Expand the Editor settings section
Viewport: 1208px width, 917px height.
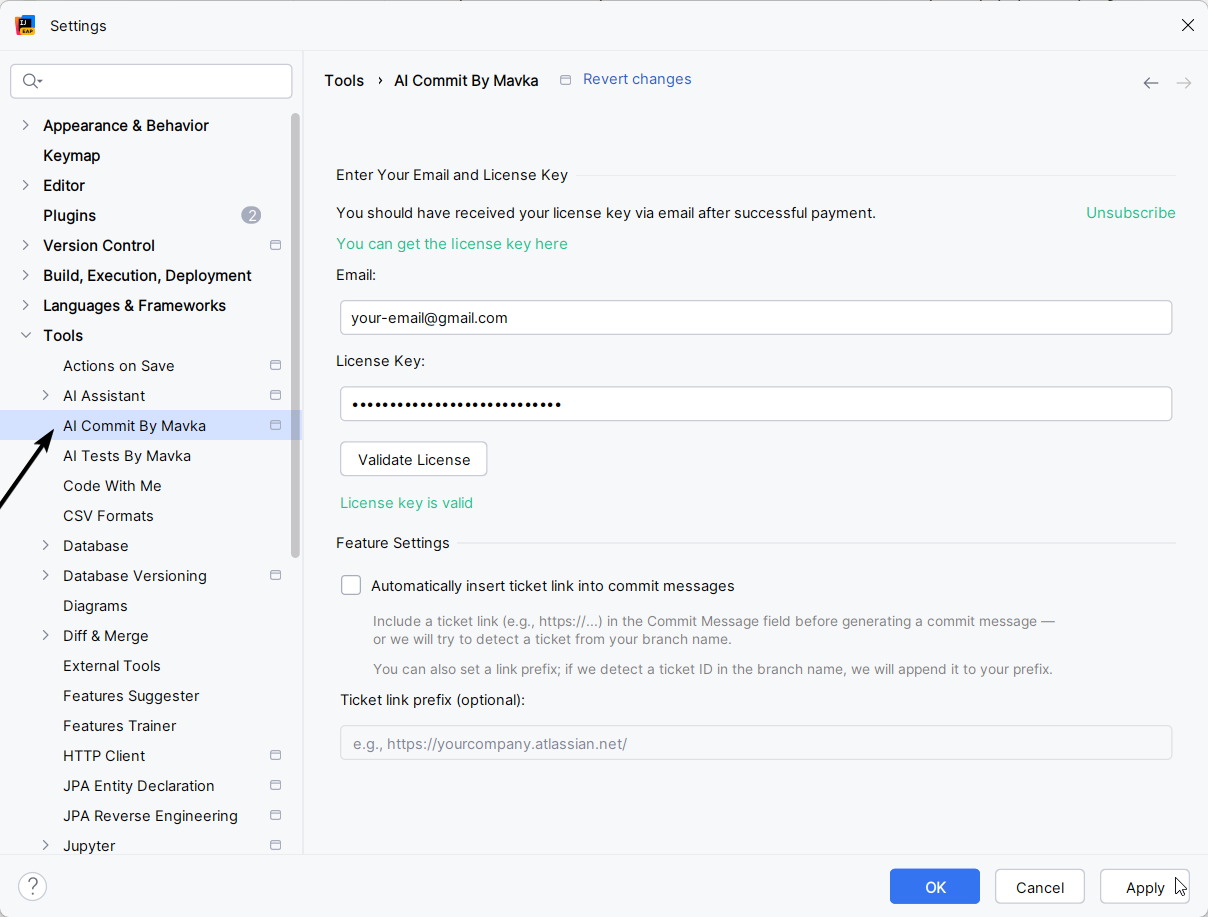(25, 185)
